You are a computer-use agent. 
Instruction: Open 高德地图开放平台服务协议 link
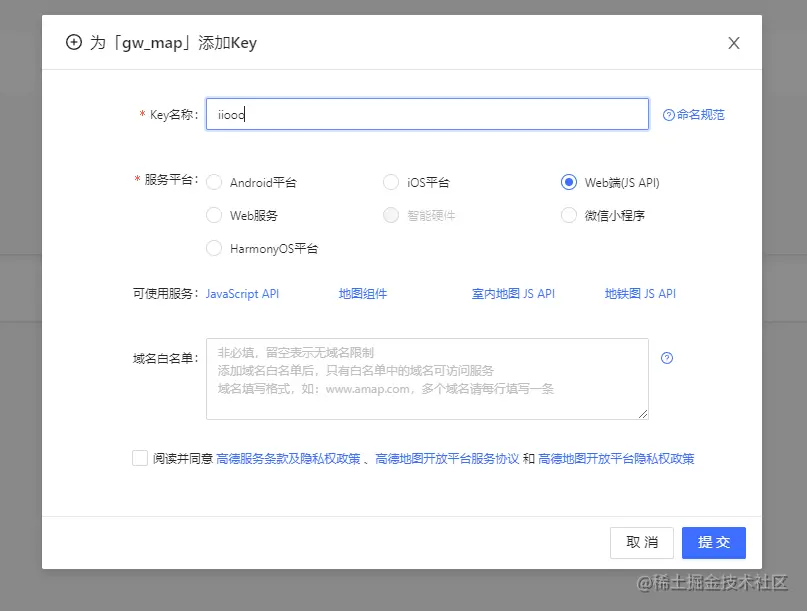pyautogui.click(x=447, y=459)
